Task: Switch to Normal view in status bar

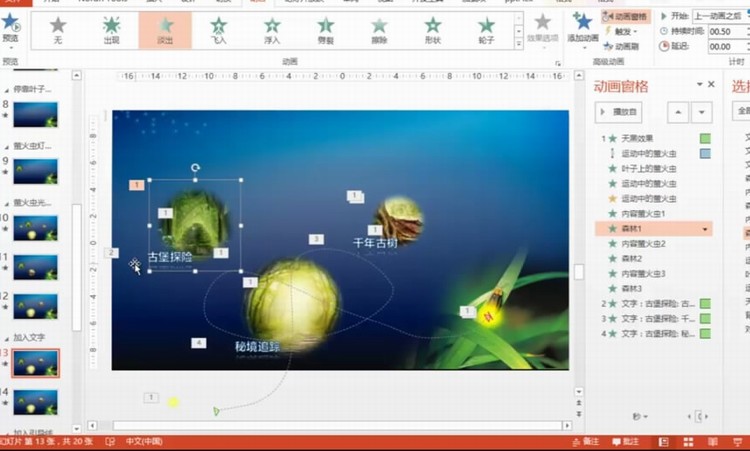Action: click(x=663, y=442)
